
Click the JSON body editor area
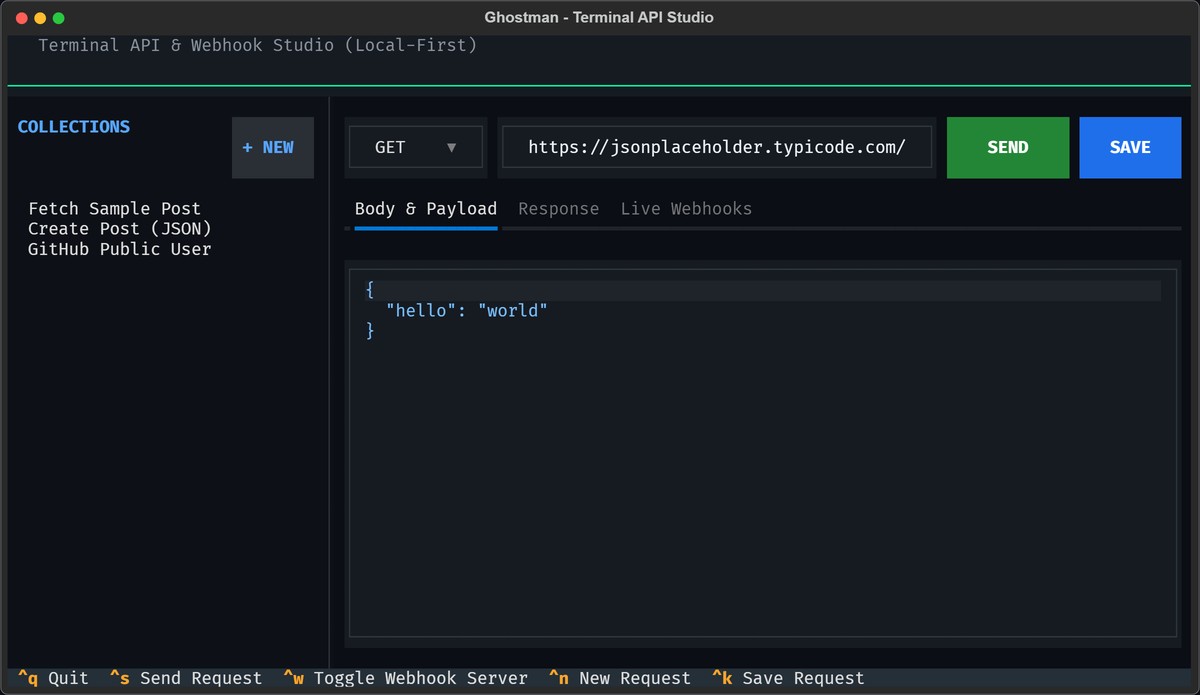pyautogui.click(x=763, y=453)
